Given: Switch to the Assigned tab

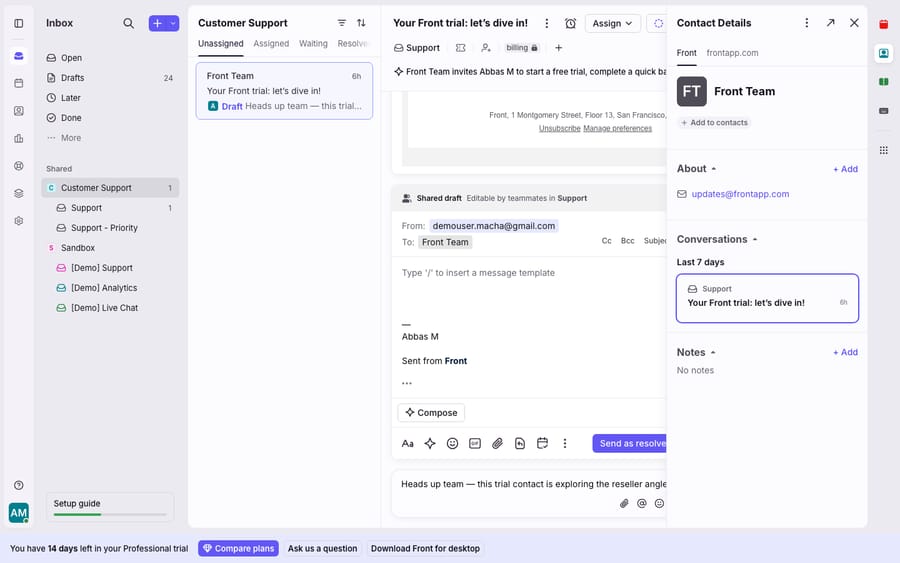Looking at the screenshot, I should point(271,44).
